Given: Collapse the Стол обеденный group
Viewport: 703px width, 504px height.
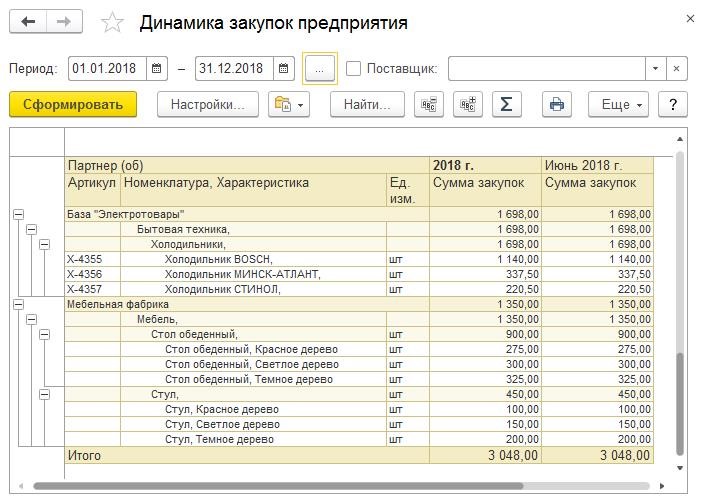Looking at the screenshot, I should (x=44, y=335).
